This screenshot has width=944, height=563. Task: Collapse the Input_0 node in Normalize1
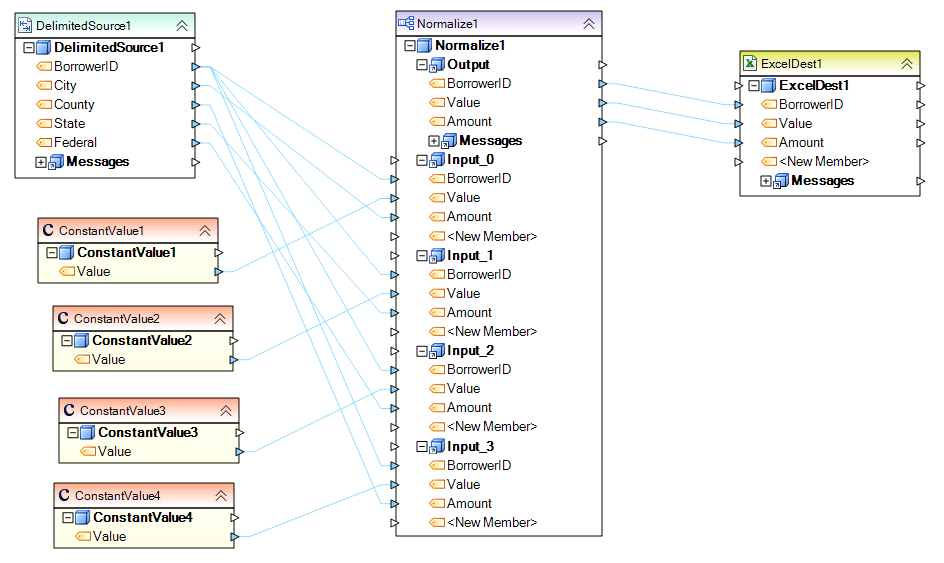[x=422, y=160]
